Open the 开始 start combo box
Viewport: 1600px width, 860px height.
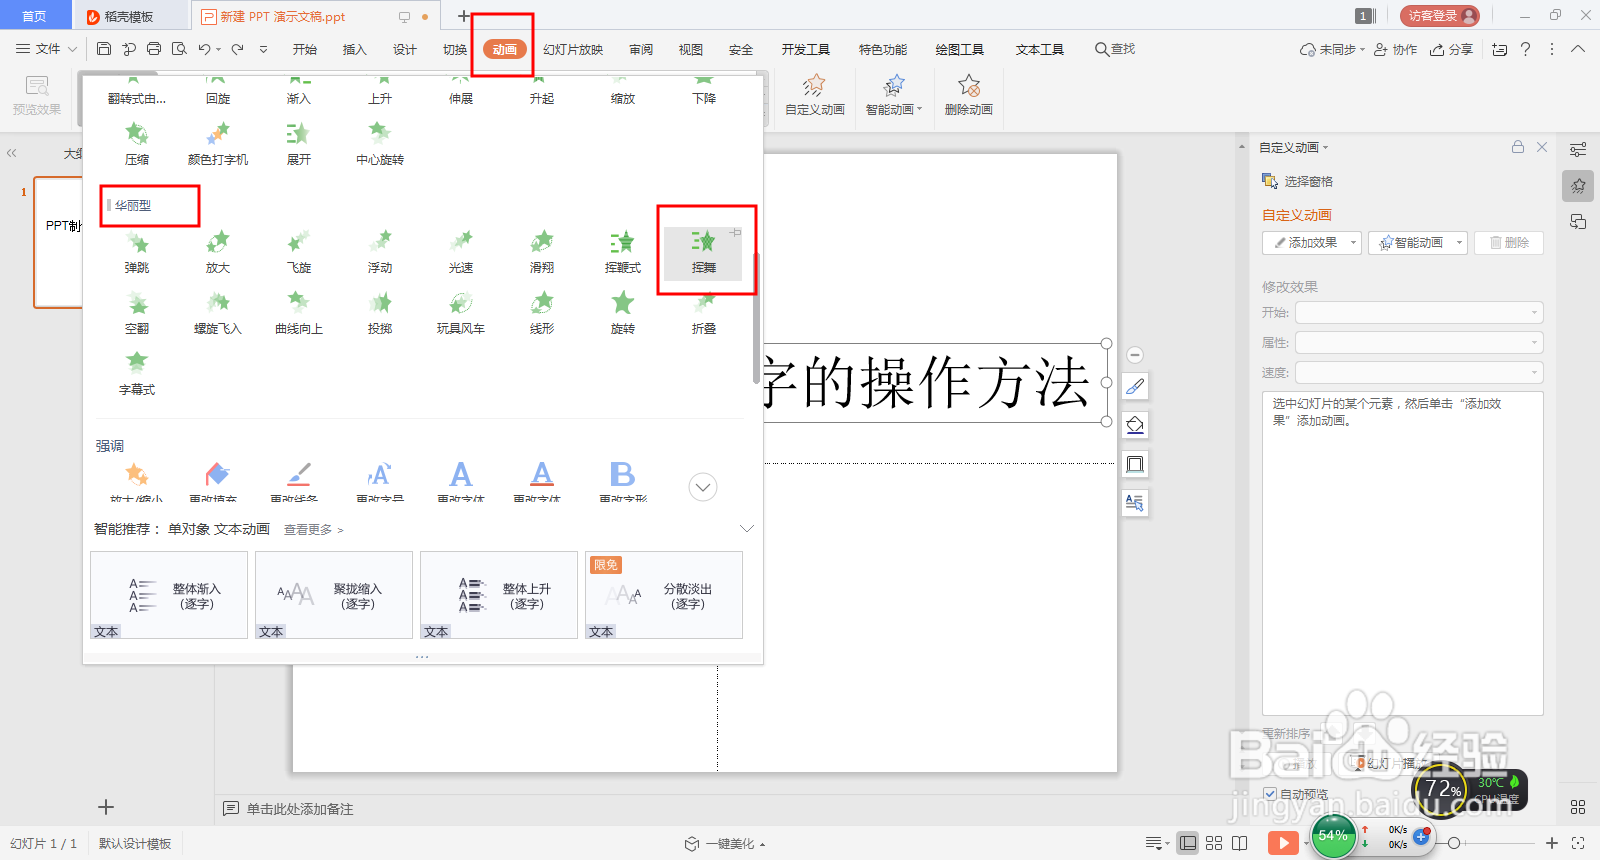click(x=1419, y=313)
